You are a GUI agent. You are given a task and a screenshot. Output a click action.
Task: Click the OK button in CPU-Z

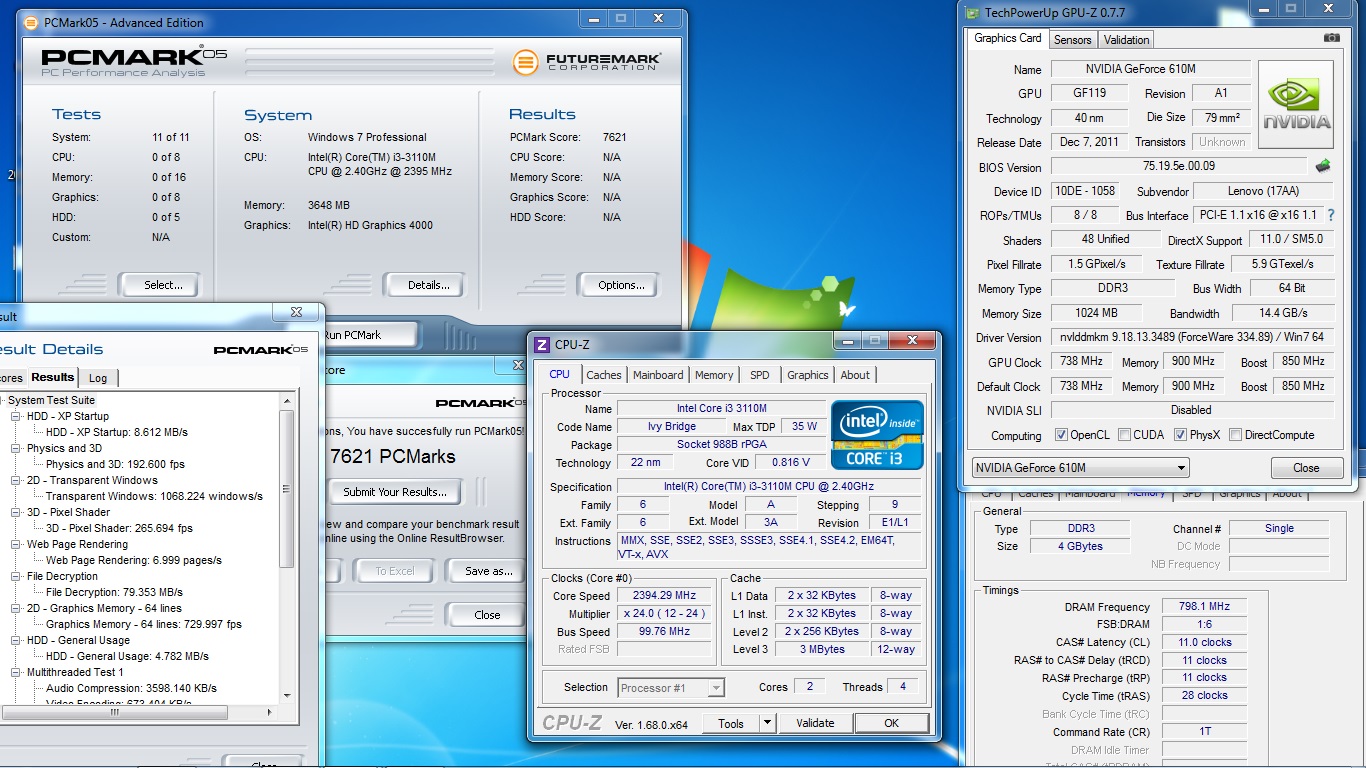[891, 723]
